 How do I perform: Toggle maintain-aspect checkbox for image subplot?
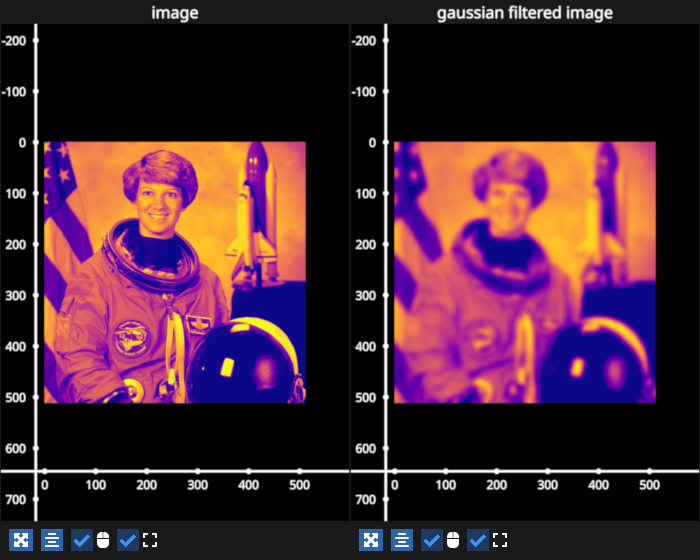[128, 540]
